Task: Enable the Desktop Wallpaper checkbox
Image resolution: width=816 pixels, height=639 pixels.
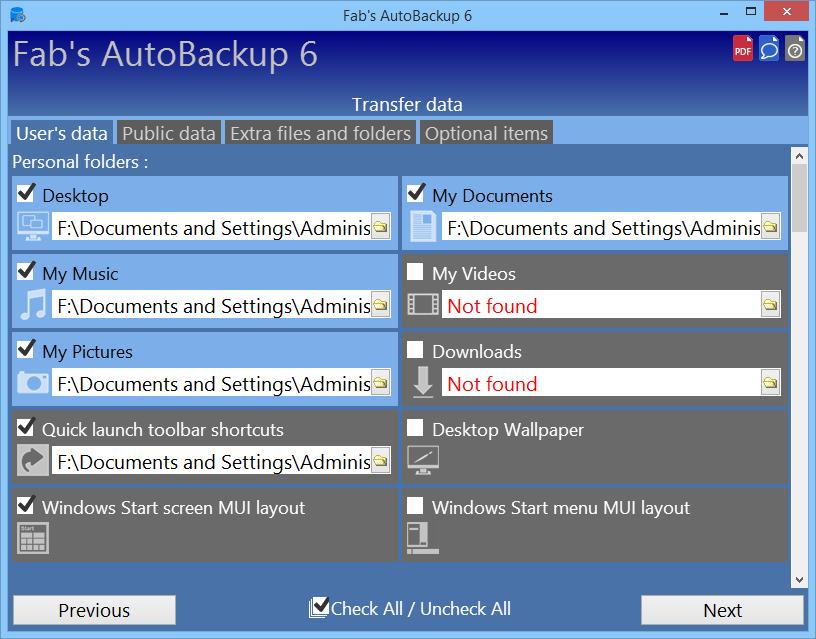Action: pyautogui.click(x=415, y=427)
